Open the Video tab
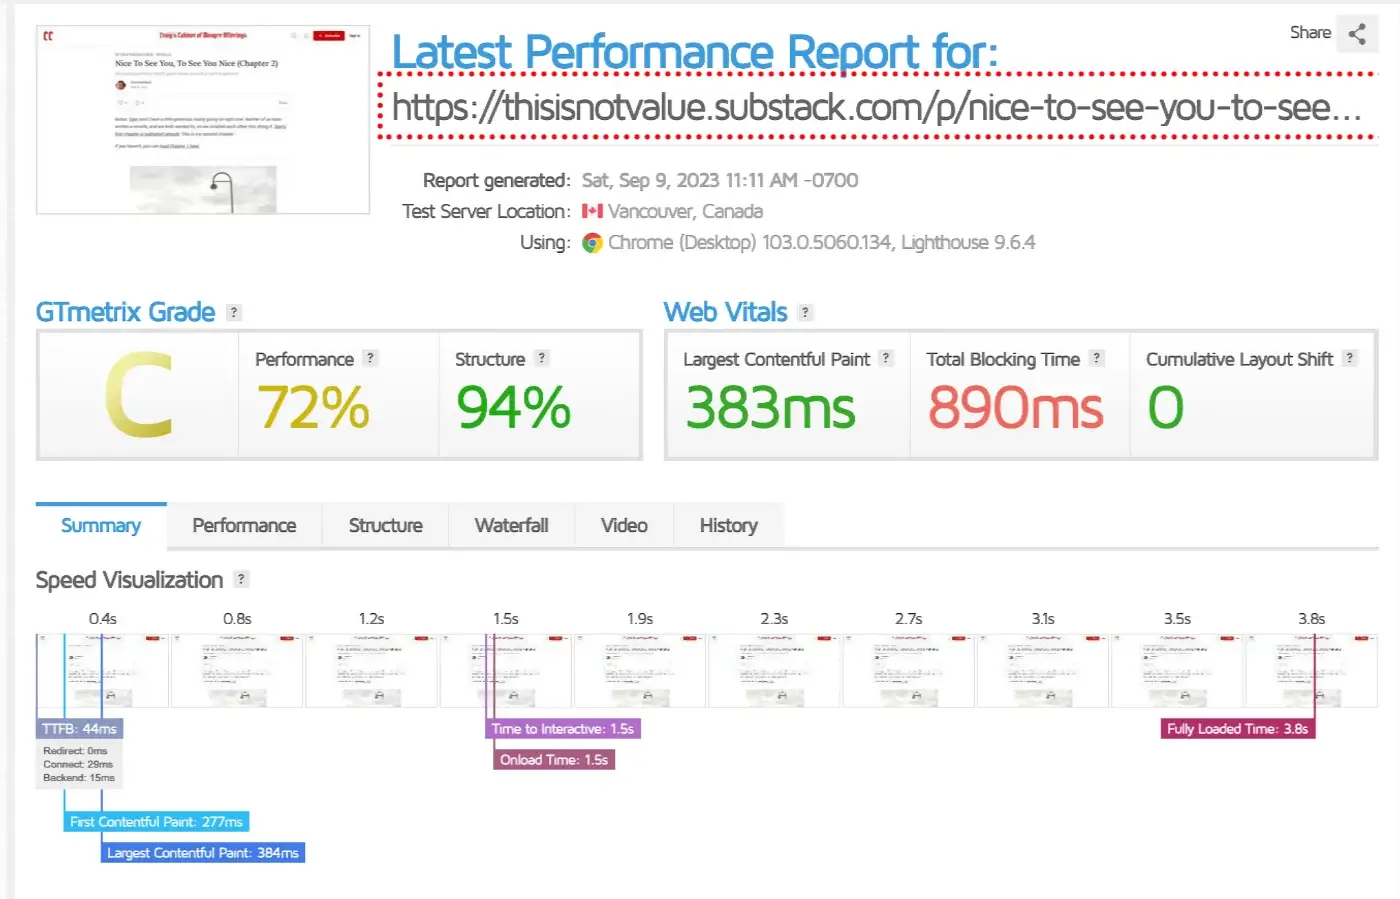 pyautogui.click(x=624, y=525)
